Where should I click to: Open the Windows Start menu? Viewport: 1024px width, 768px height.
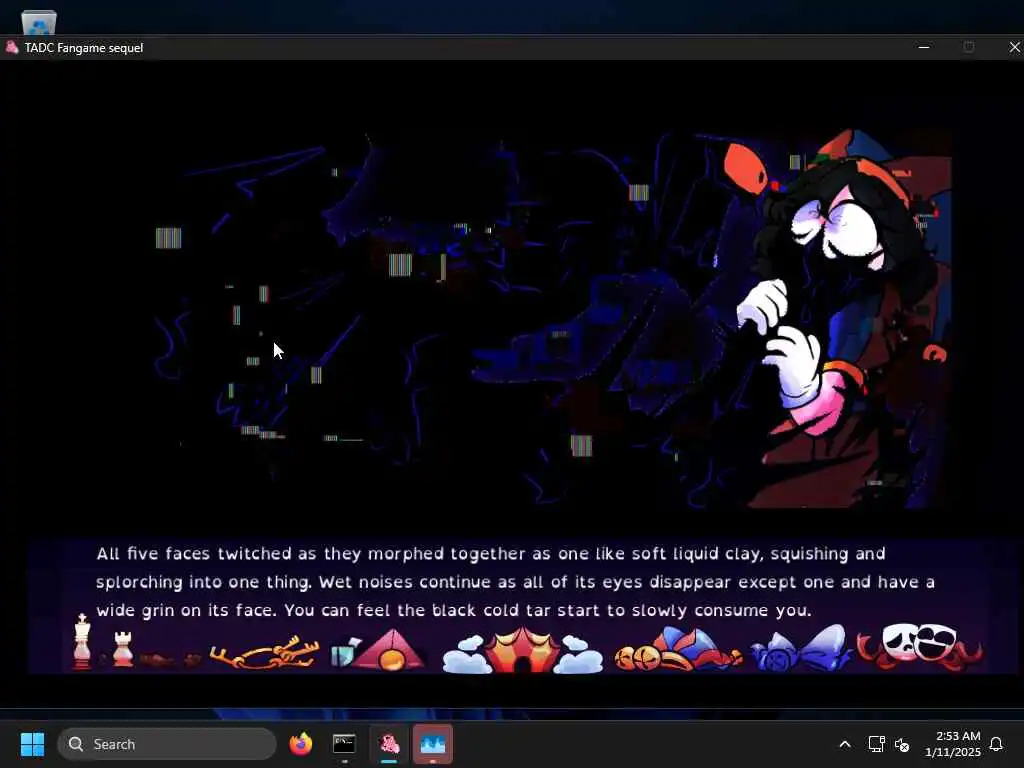[x=32, y=744]
